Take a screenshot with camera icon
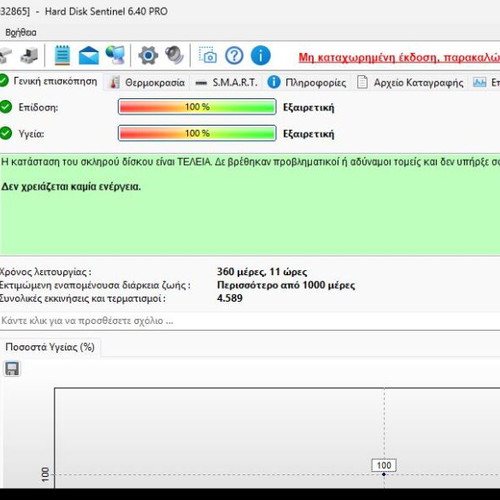Screen dimensions: 500x500 click(x=208, y=55)
